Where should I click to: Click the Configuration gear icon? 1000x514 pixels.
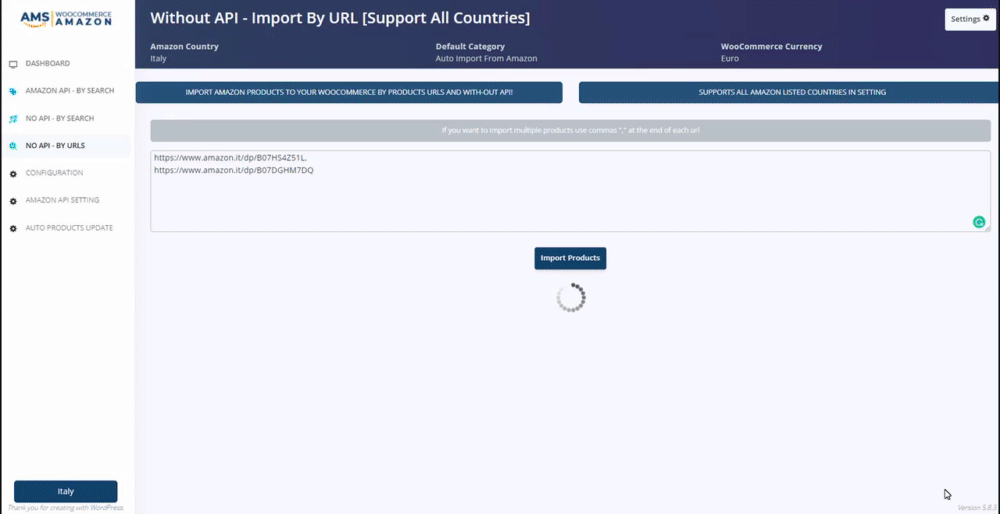point(13,173)
